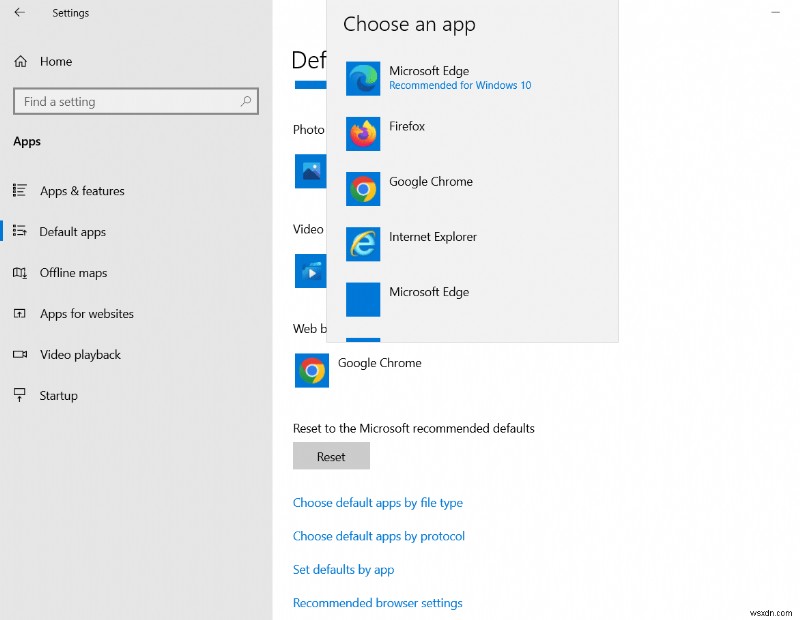The width and height of the screenshot is (800, 620).
Task: Click the Google Chrome web browser thumbnail
Action: coord(311,370)
